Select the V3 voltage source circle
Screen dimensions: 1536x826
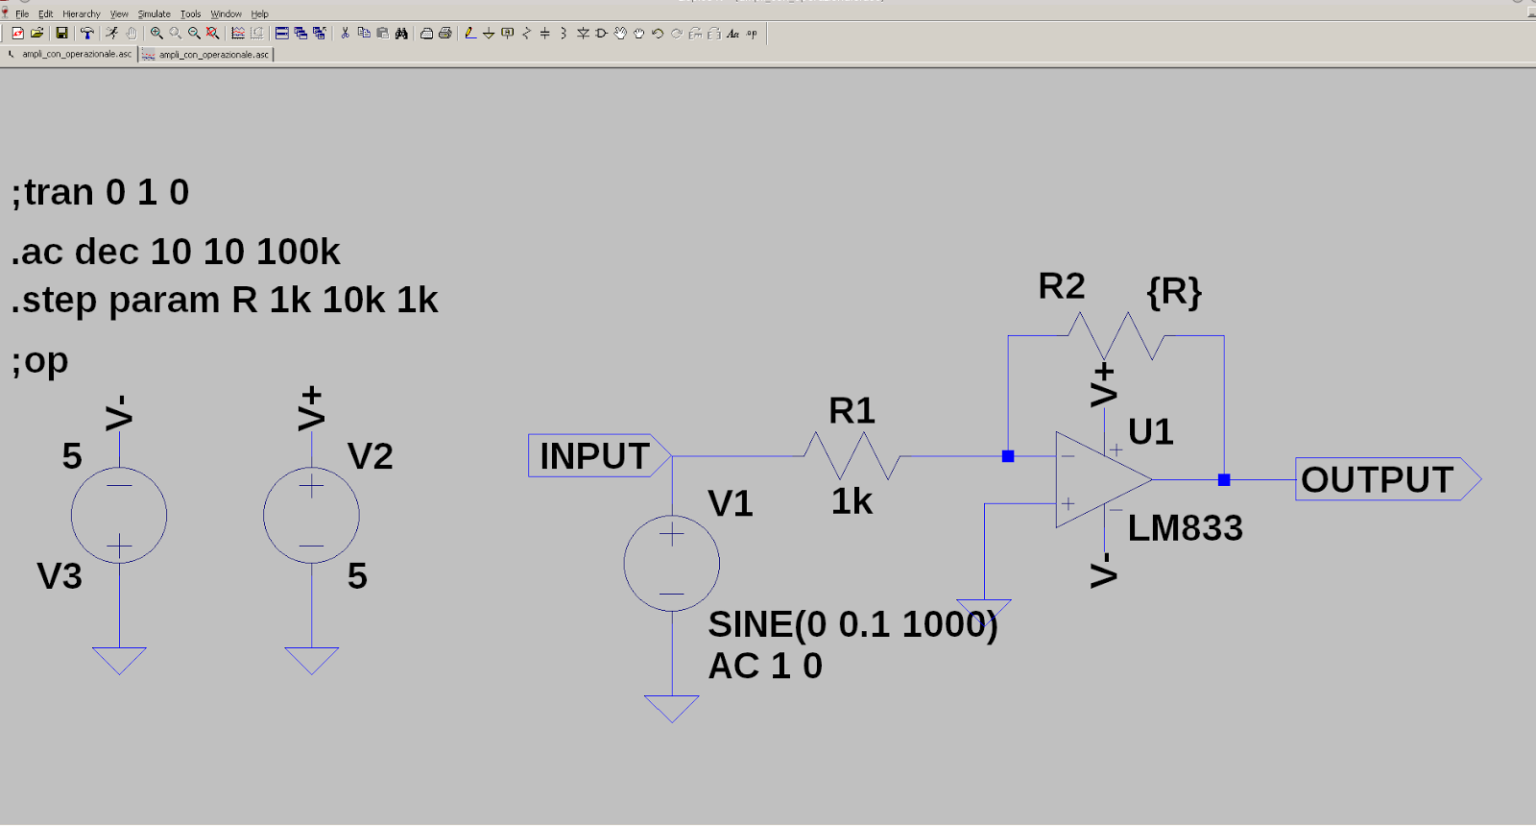(119, 515)
